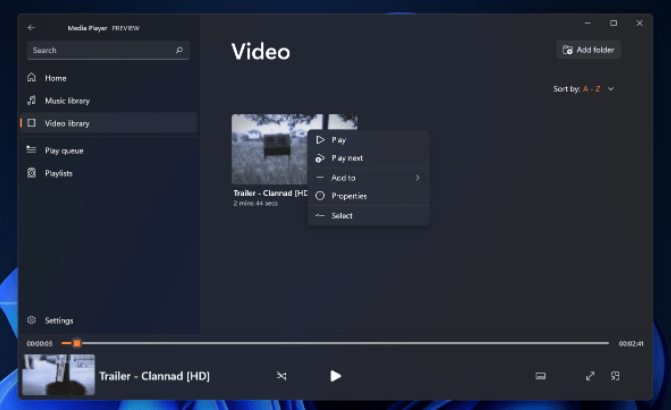Click the Trailer - Clannad video thumbnail
671x410 pixels.
270,149
